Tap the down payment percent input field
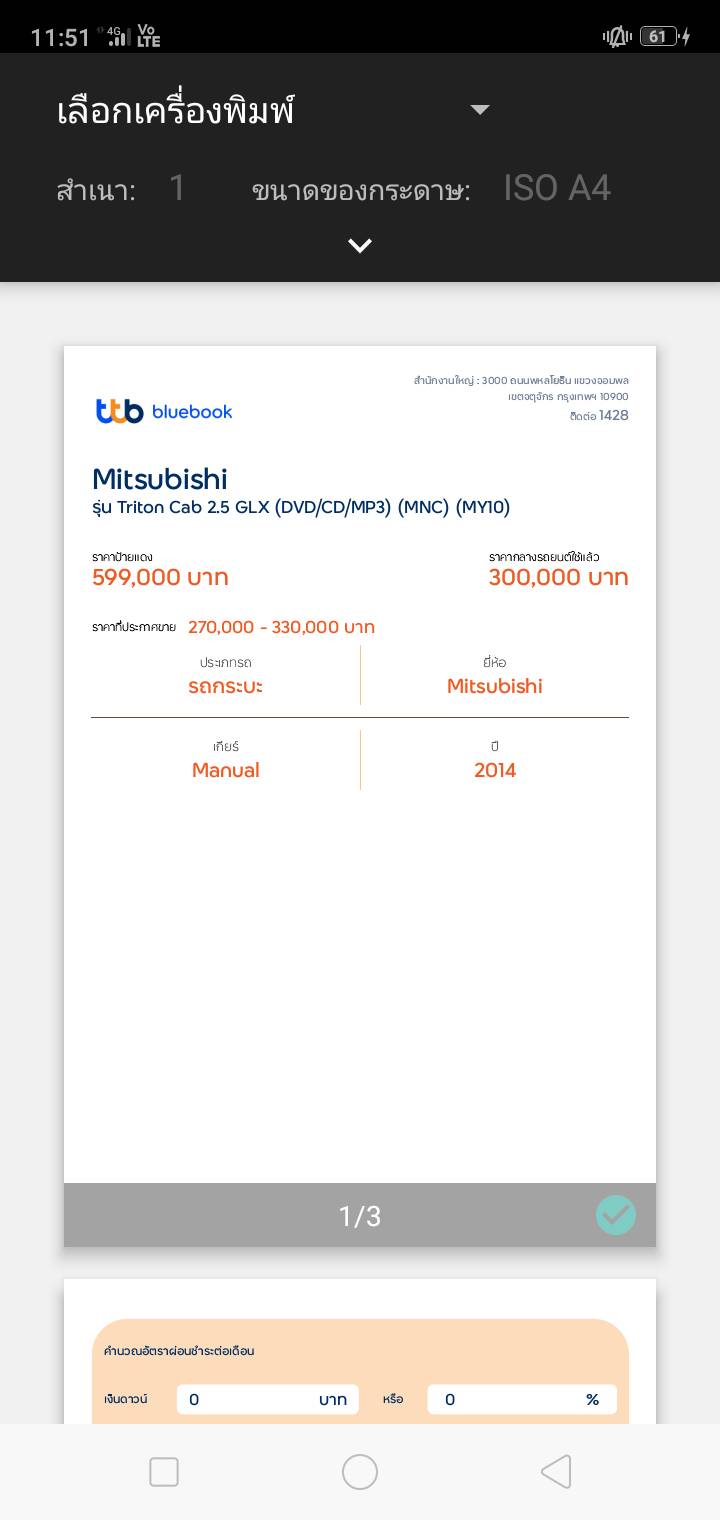The height and width of the screenshot is (1520, 720). [521, 1399]
